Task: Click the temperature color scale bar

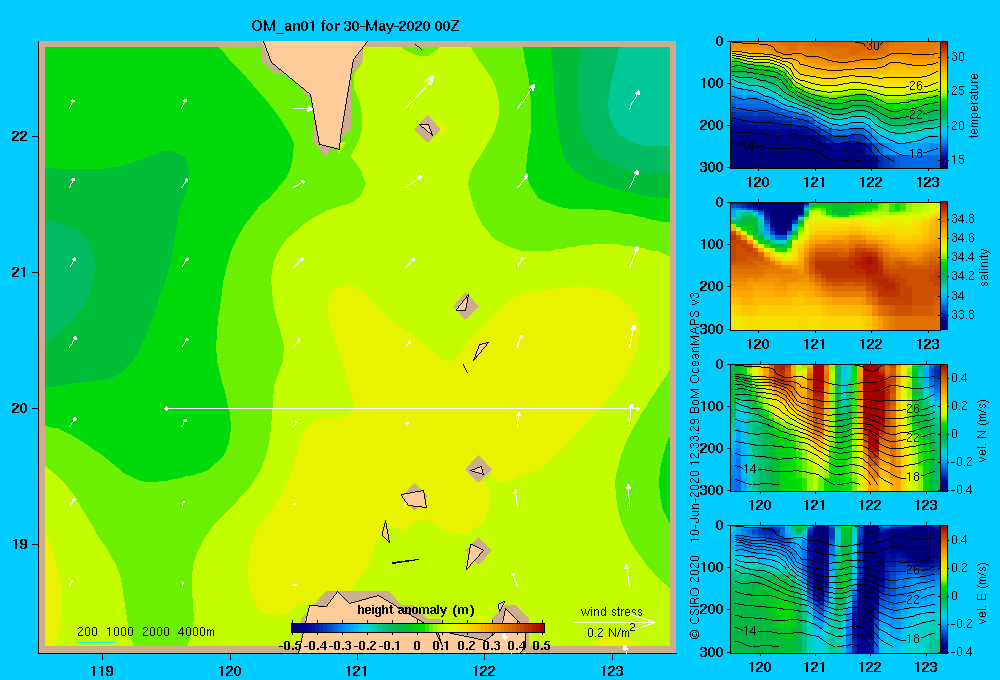Action: tap(944, 105)
